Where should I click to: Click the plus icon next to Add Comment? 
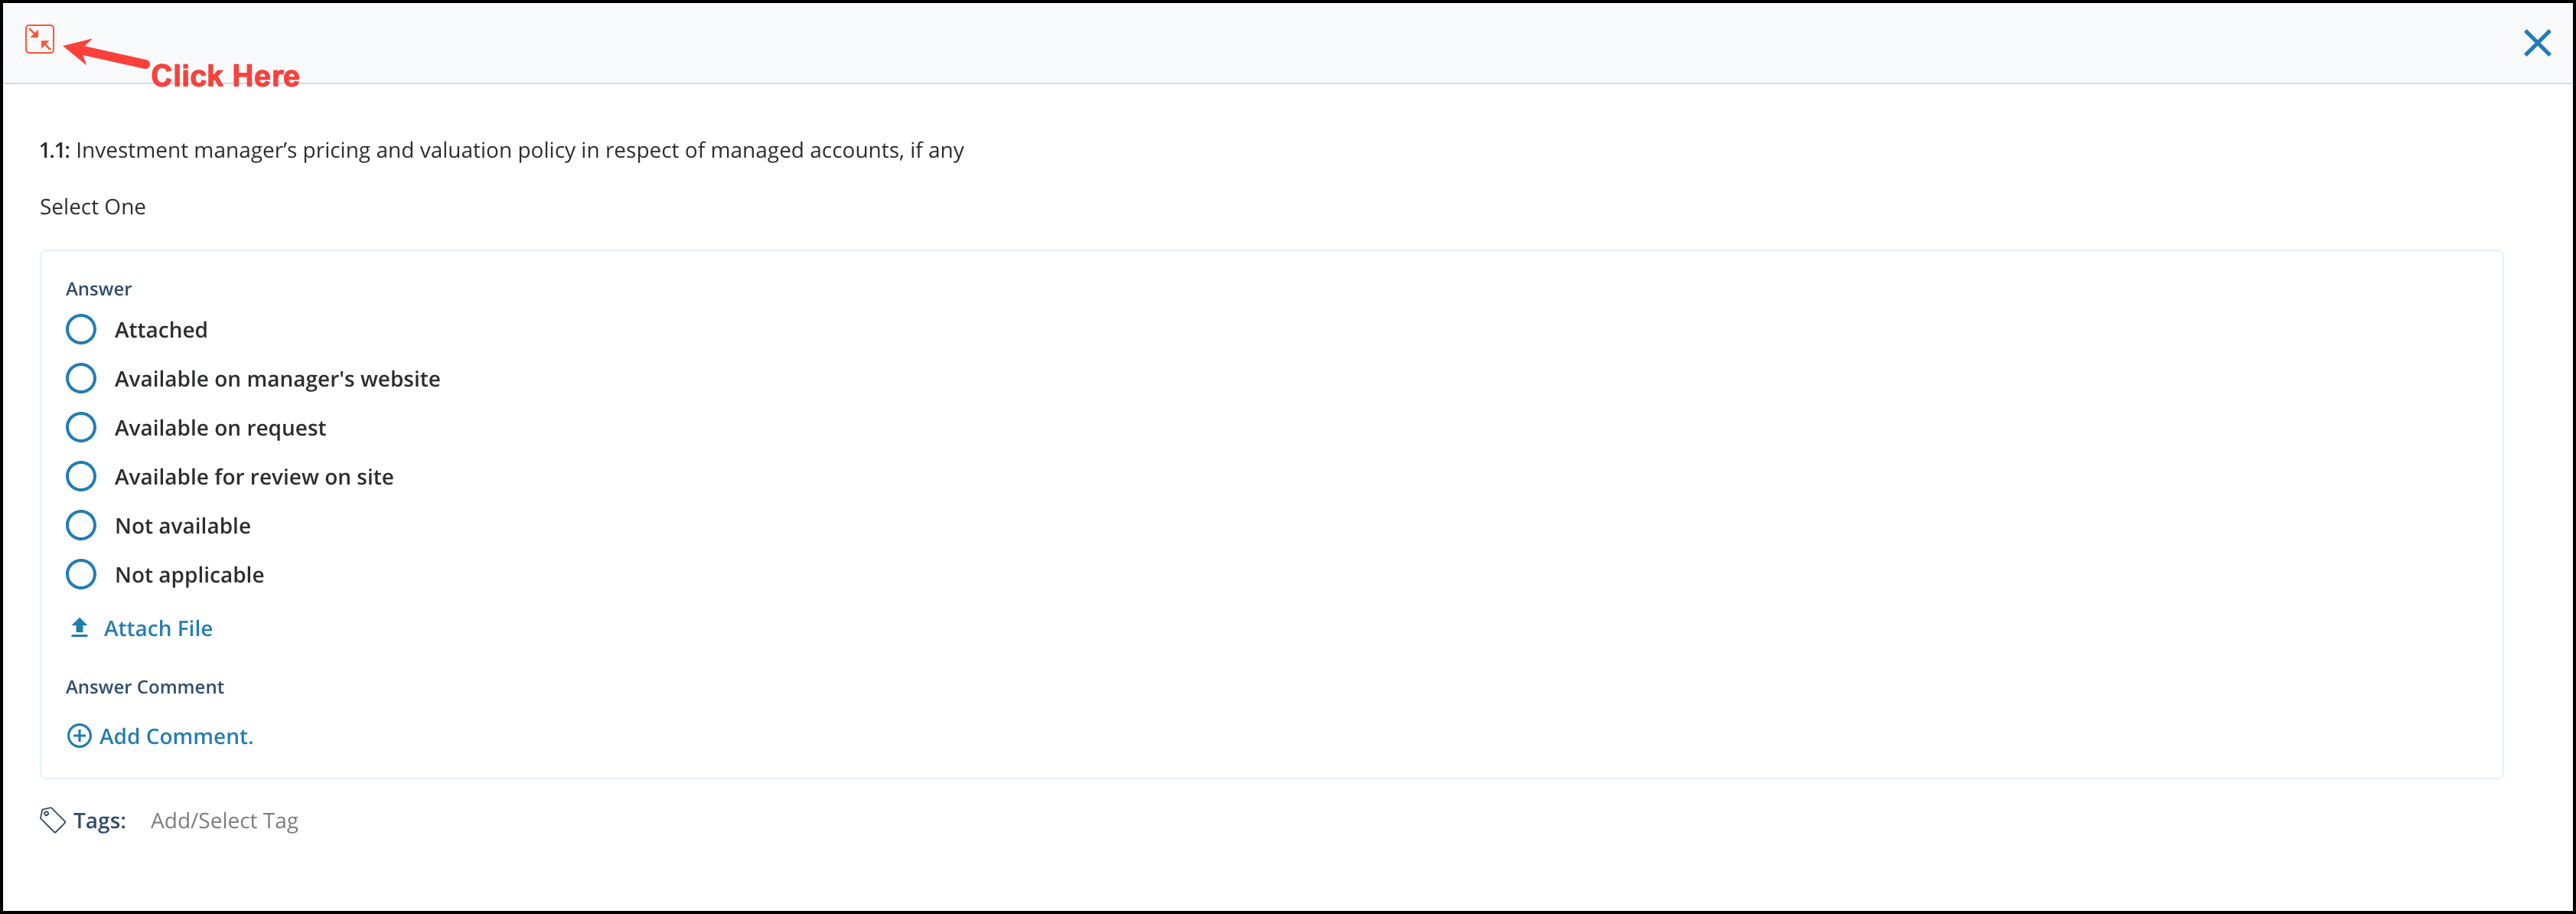79,735
